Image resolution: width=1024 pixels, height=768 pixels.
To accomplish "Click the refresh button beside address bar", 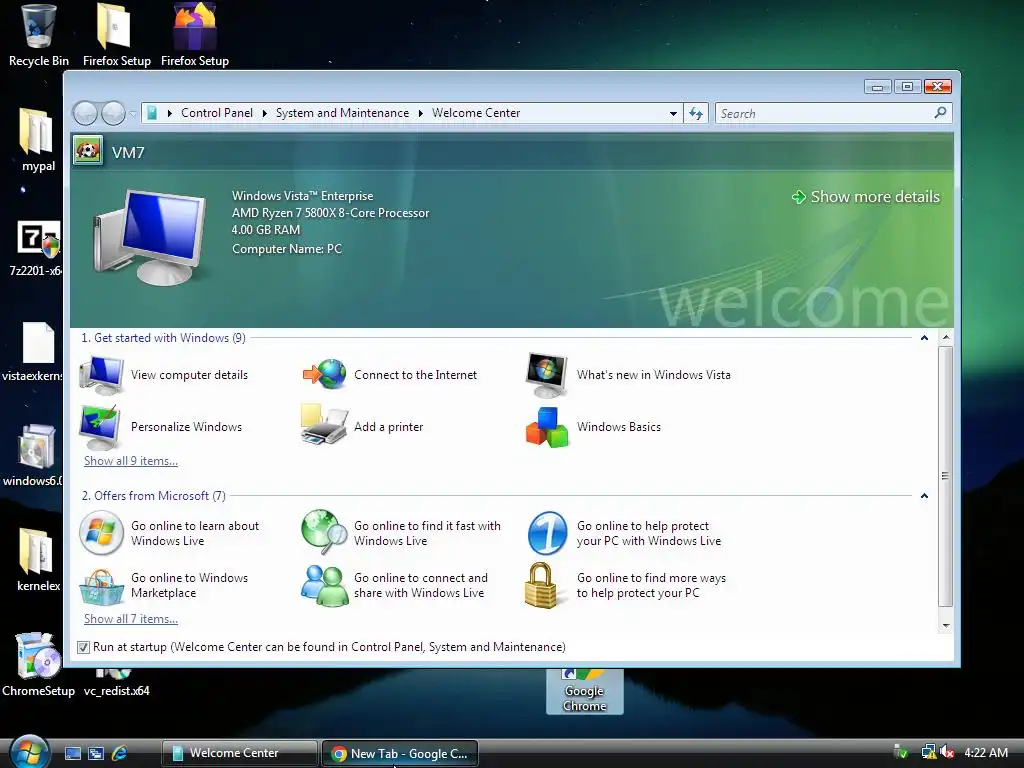I will coord(696,114).
